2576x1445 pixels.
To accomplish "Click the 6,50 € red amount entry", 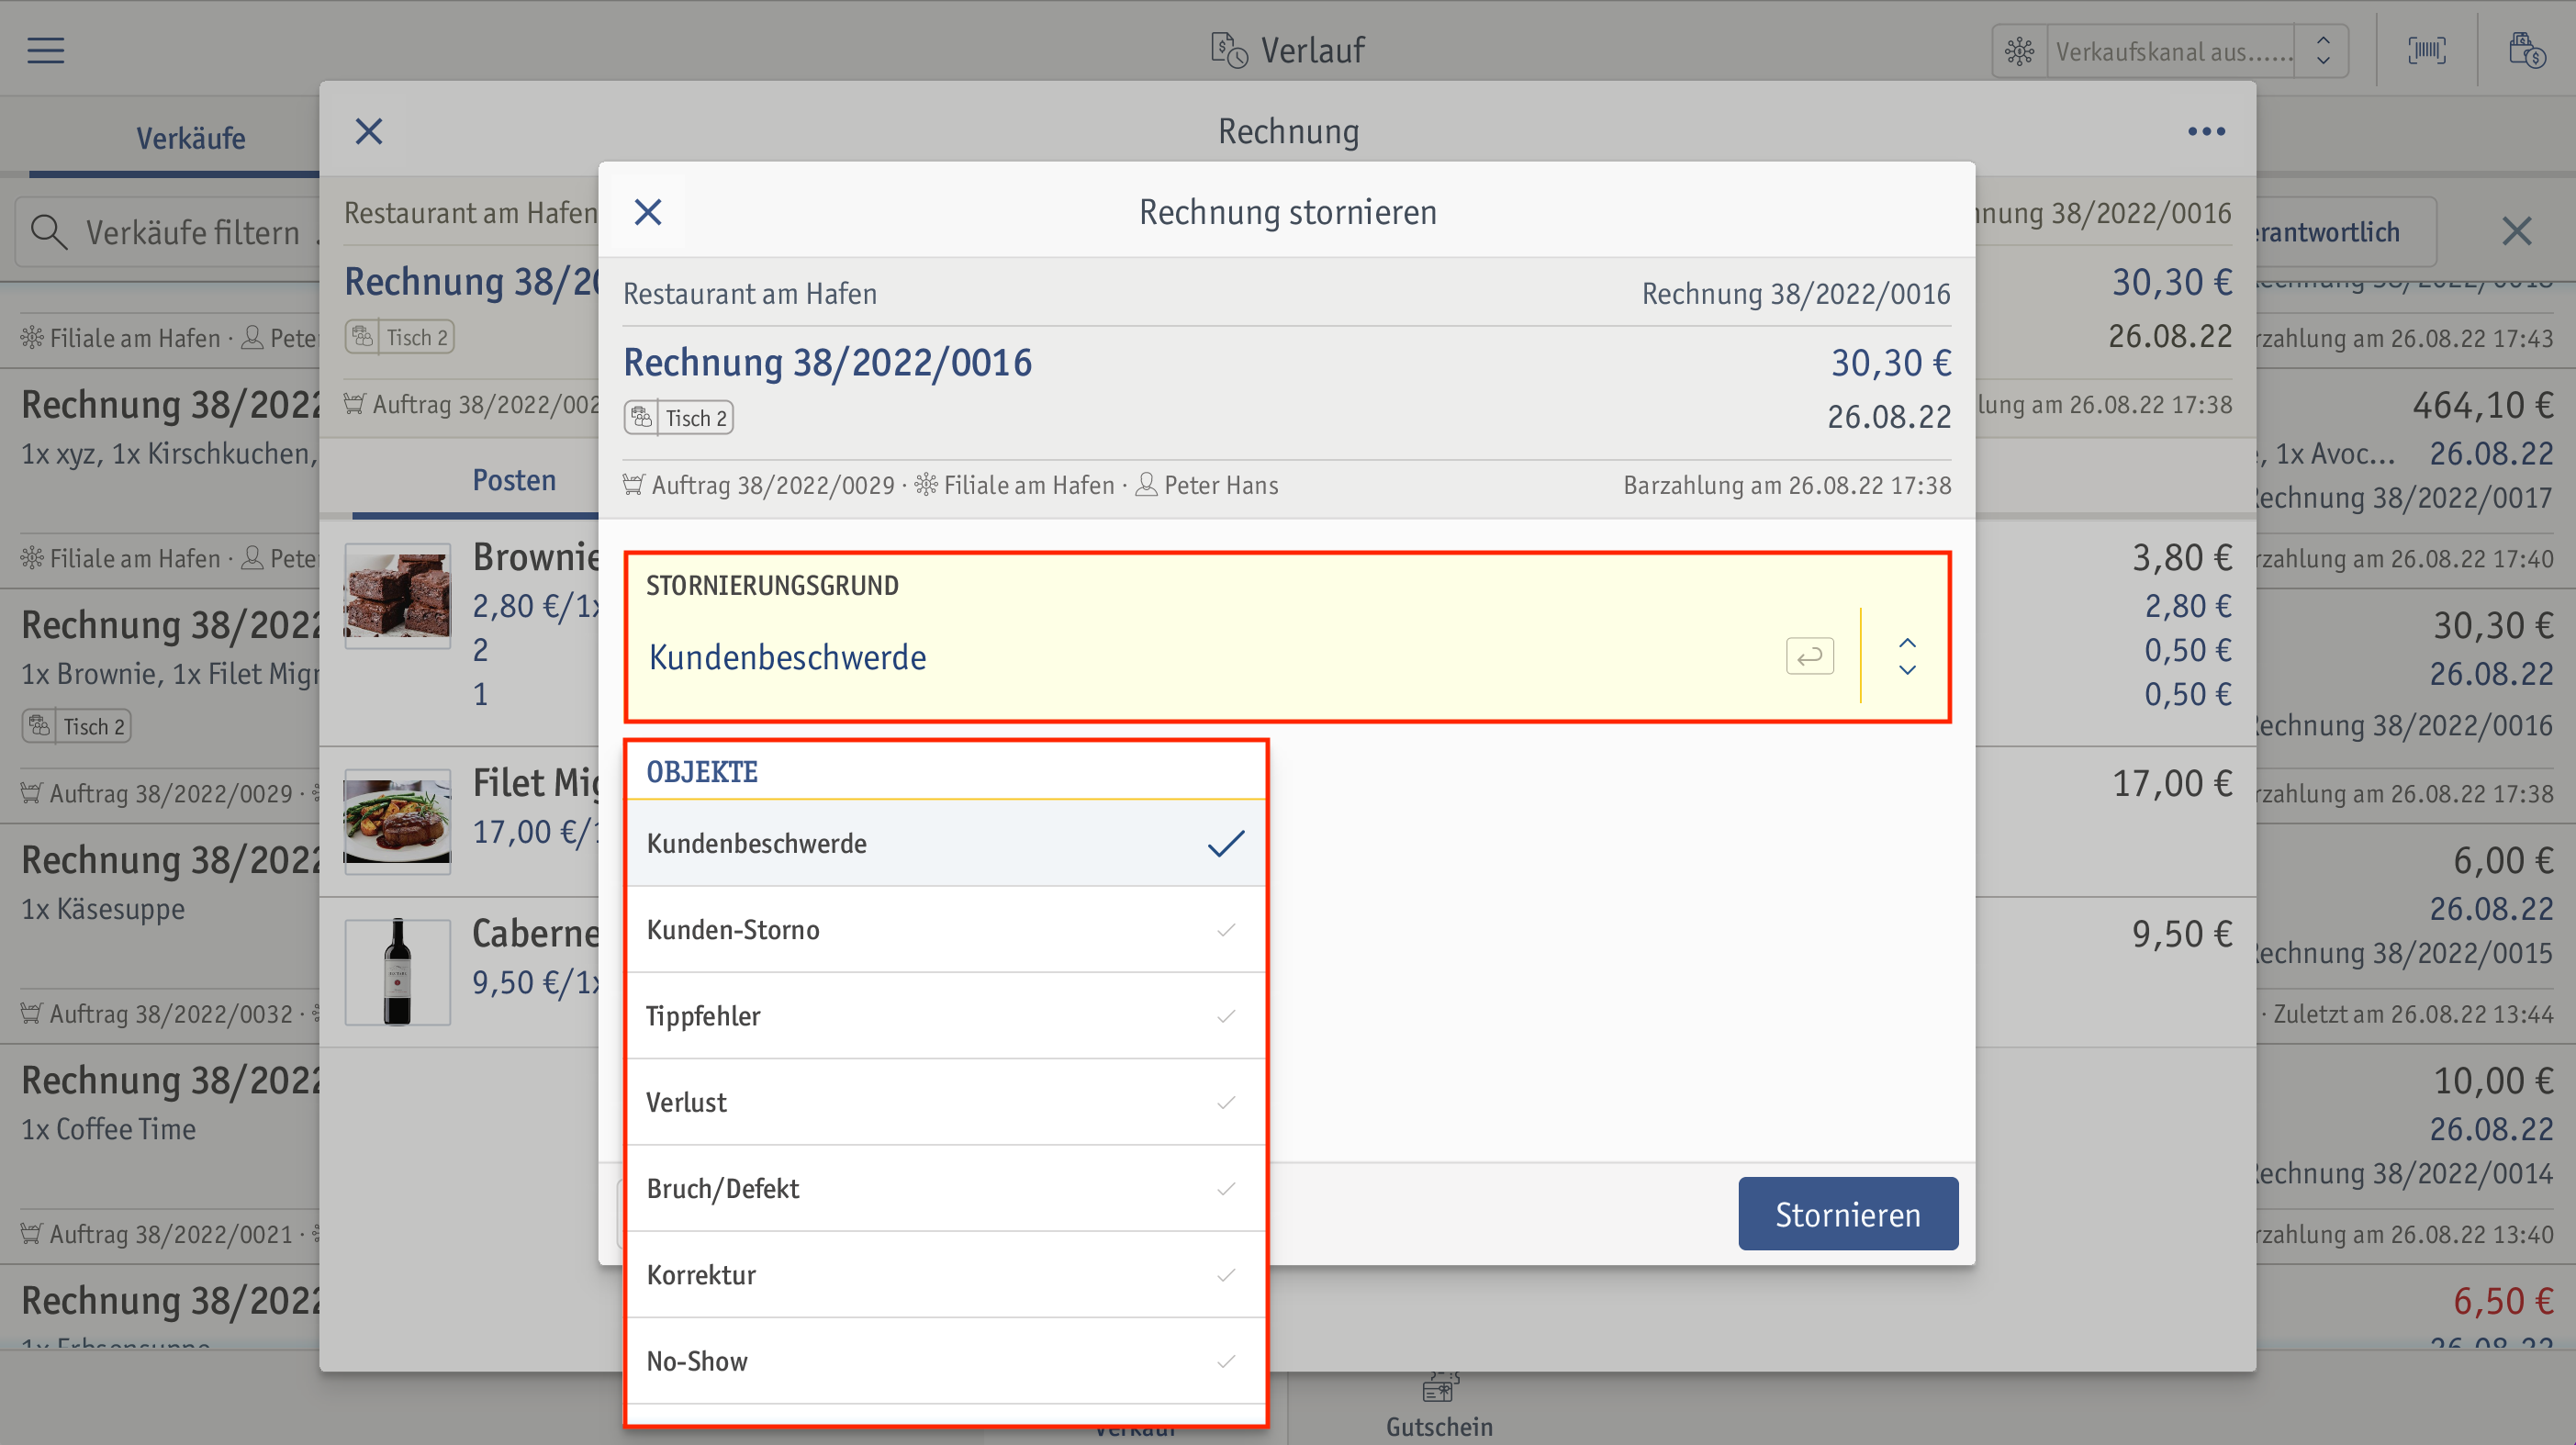I will coord(2503,1301).
